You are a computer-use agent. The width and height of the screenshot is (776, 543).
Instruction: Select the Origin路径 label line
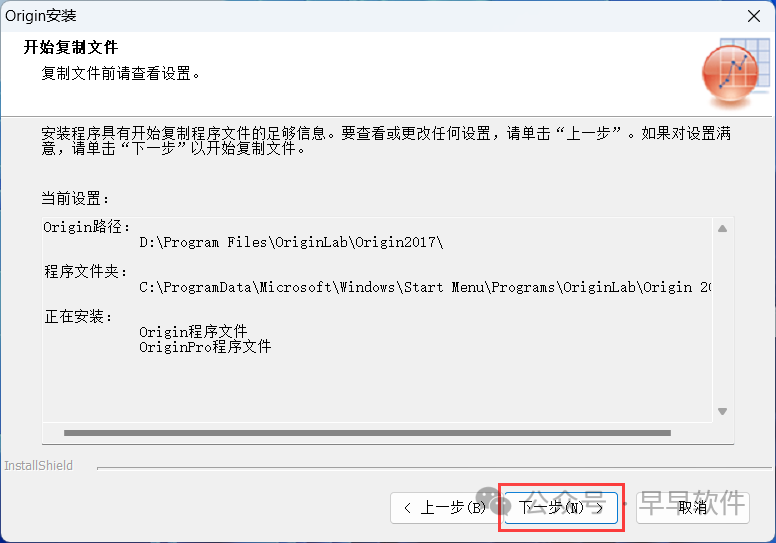pos(87,227)
